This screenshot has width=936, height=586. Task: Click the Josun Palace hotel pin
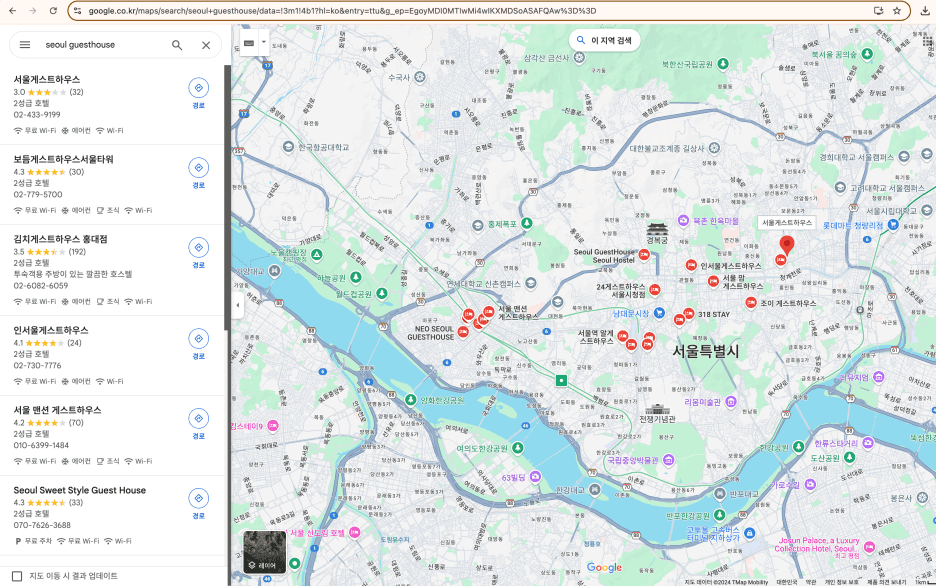[869, 547]
